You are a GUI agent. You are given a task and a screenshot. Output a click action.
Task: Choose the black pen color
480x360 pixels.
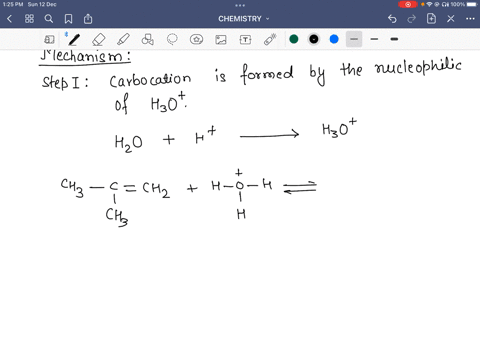tap(314, 39)
